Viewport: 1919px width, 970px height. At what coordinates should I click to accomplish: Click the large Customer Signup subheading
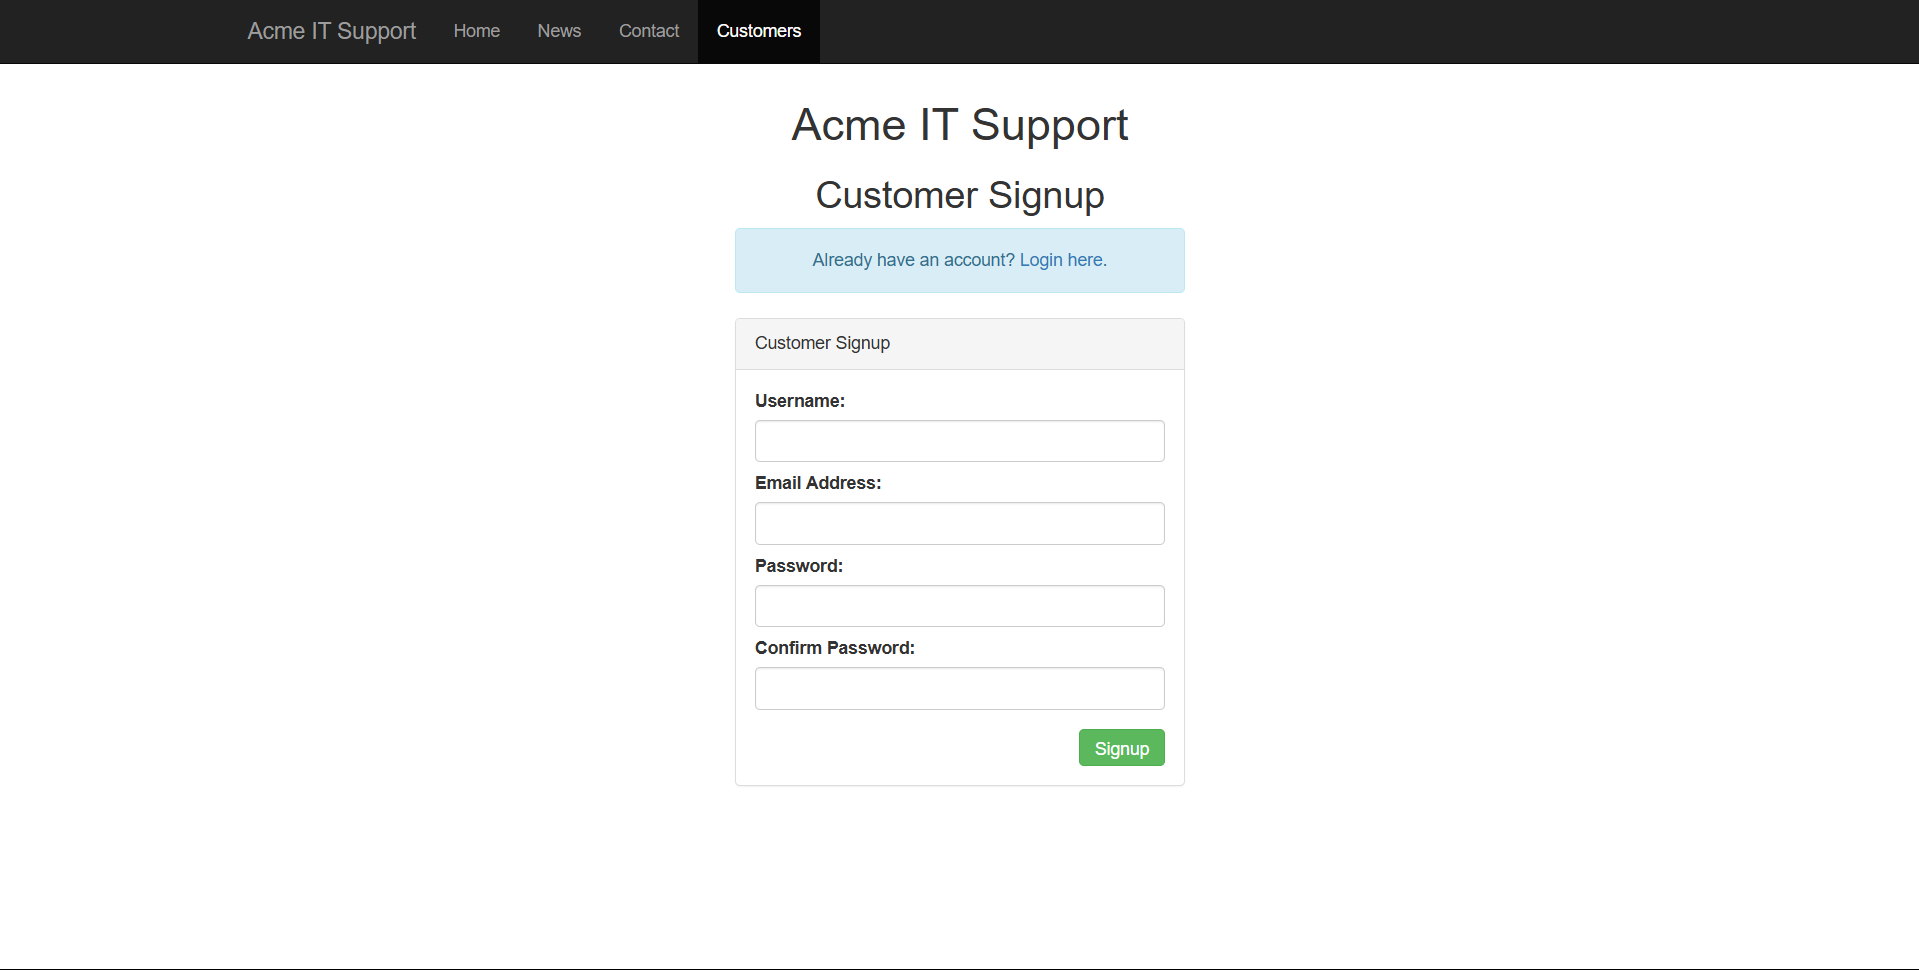coord(959,195)
